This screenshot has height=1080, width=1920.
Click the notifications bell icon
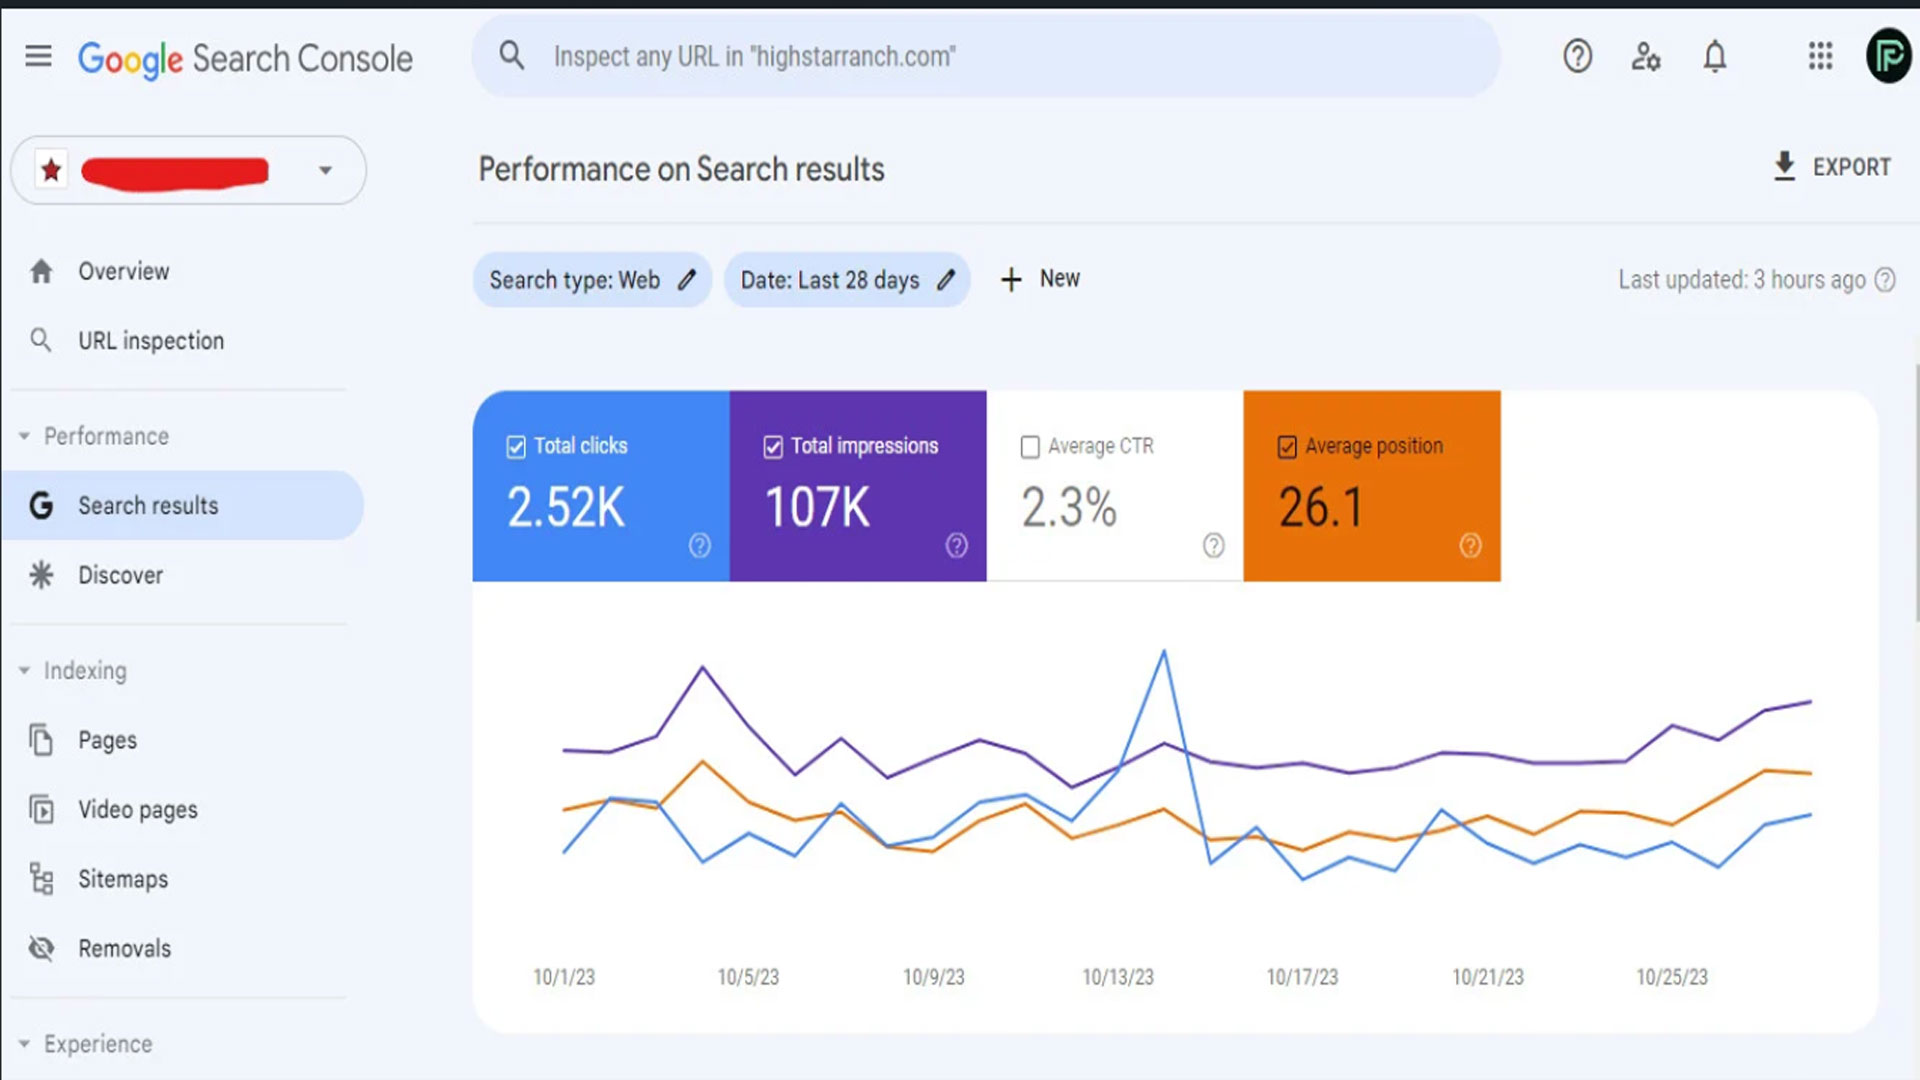pos(1715,56)
